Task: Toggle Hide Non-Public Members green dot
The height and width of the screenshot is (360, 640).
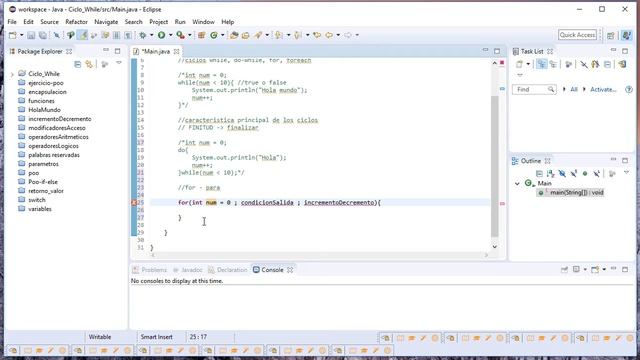Action: click(585, 173)
